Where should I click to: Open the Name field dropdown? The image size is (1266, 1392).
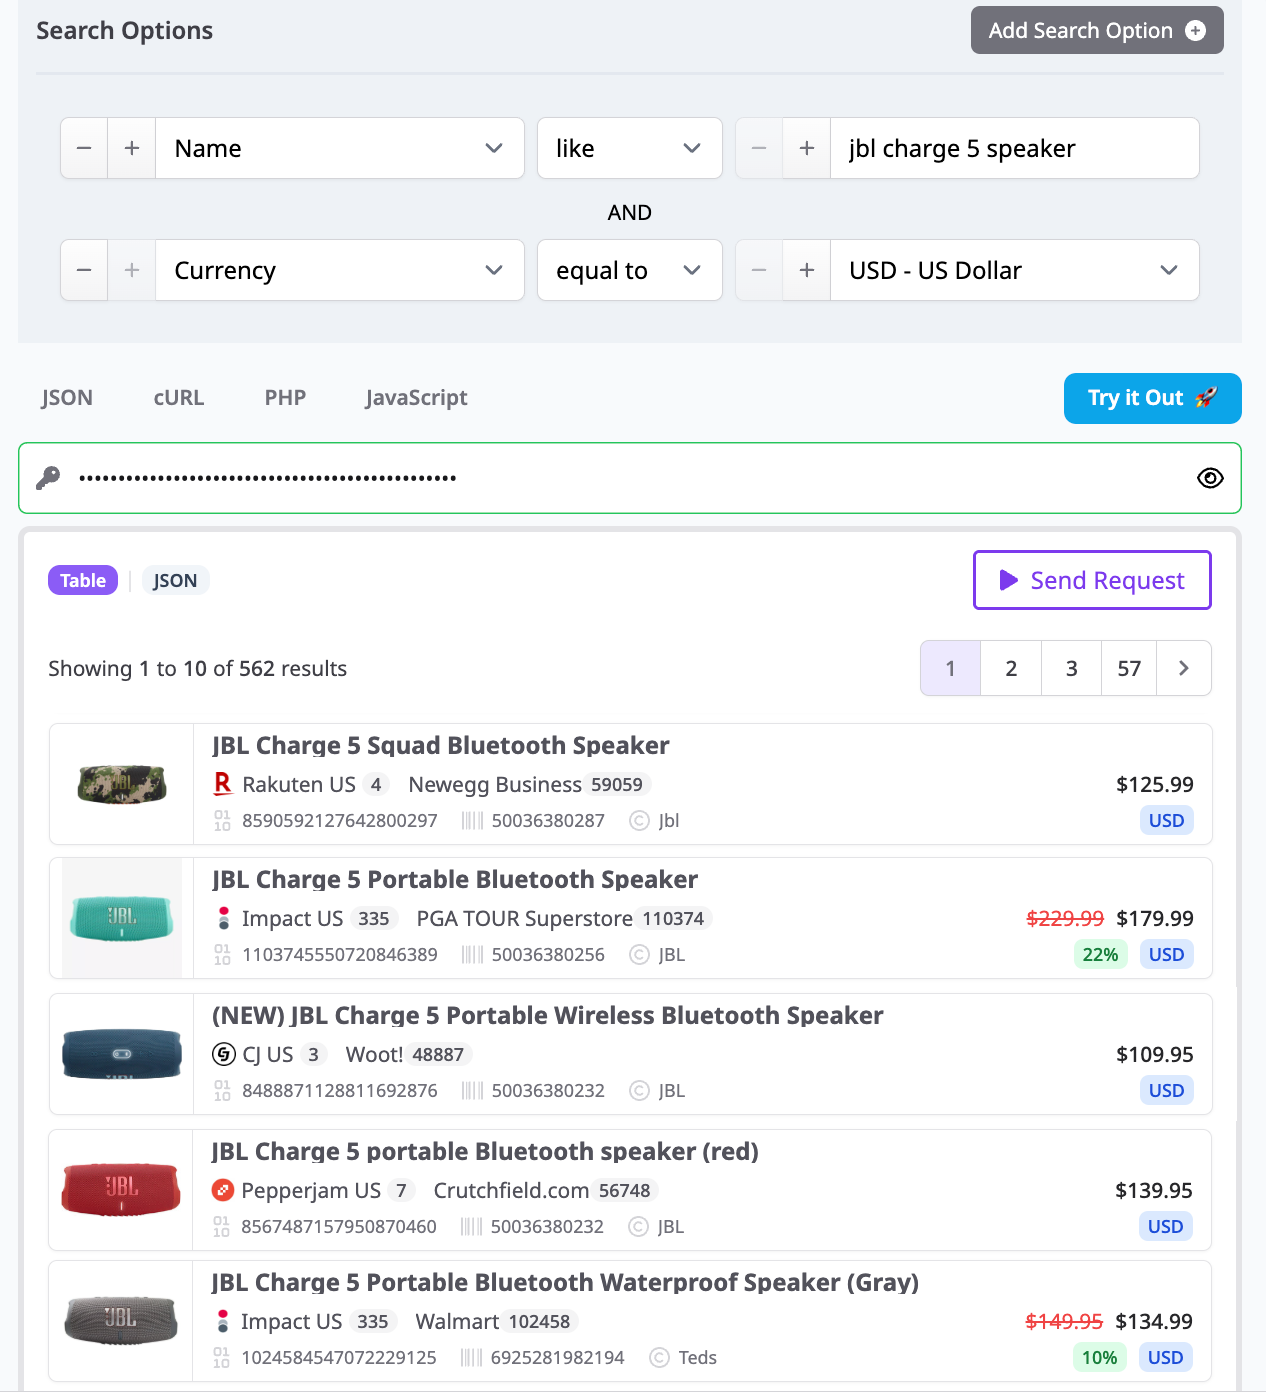point(340,148)
